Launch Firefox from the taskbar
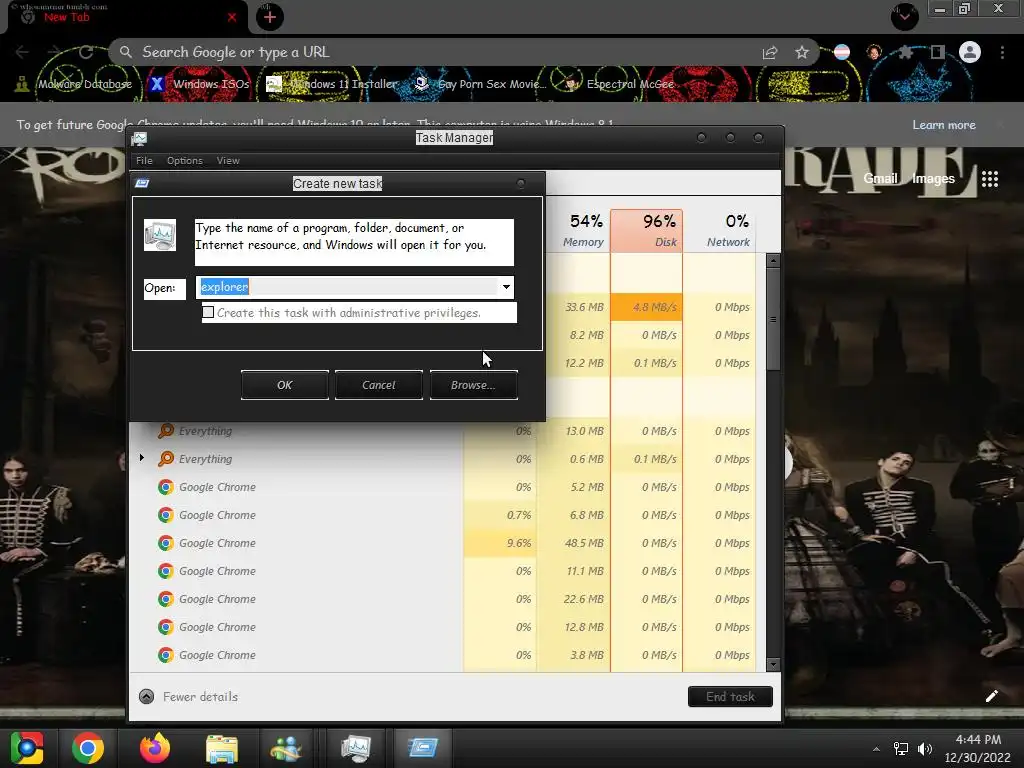 155,748
